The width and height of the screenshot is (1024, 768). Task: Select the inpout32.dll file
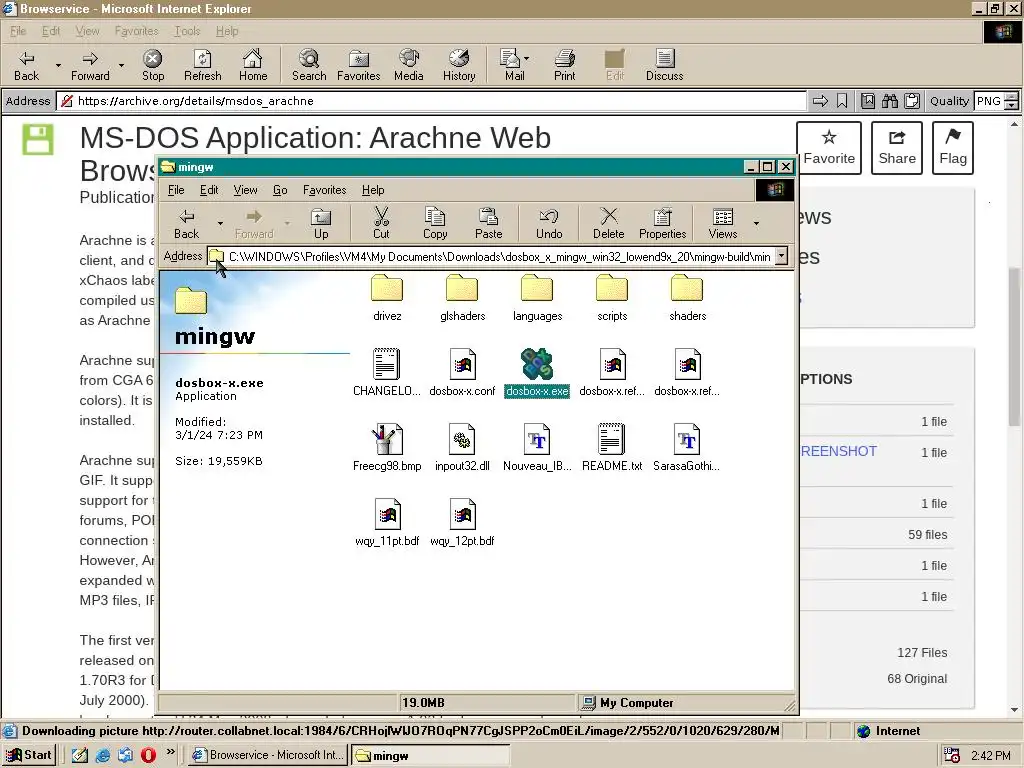pyautogui.click(x=462, y=448)
